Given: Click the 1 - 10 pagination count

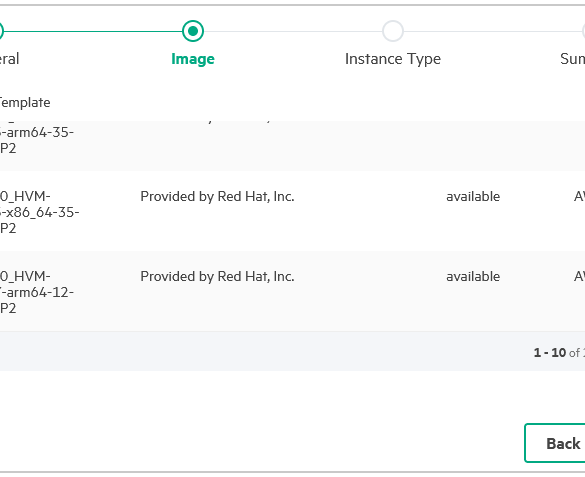Looking at the screenshot, I should 550,352.
